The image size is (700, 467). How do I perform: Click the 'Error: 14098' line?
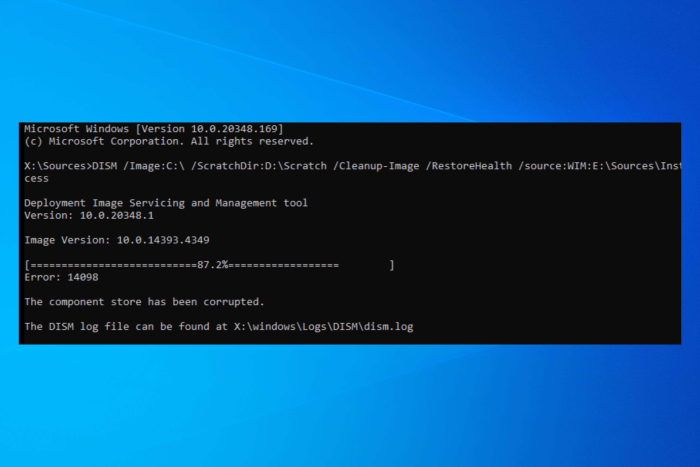(x=61, y=277)
